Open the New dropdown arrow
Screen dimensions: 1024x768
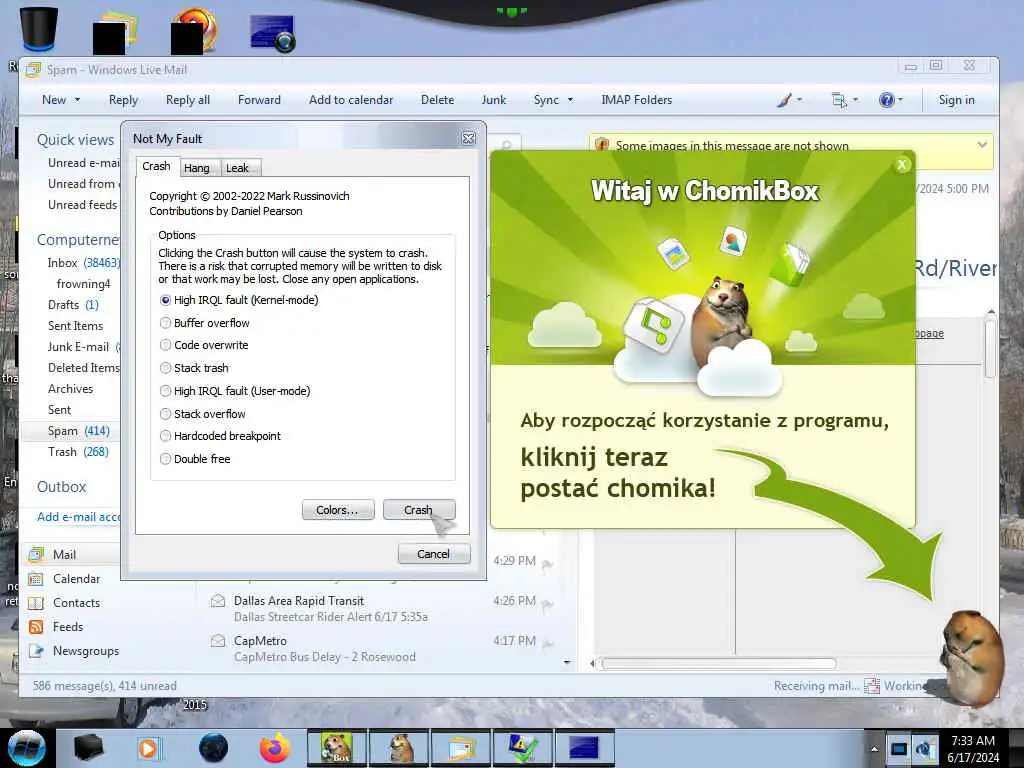pyautogui.click(x=77, y=100)
